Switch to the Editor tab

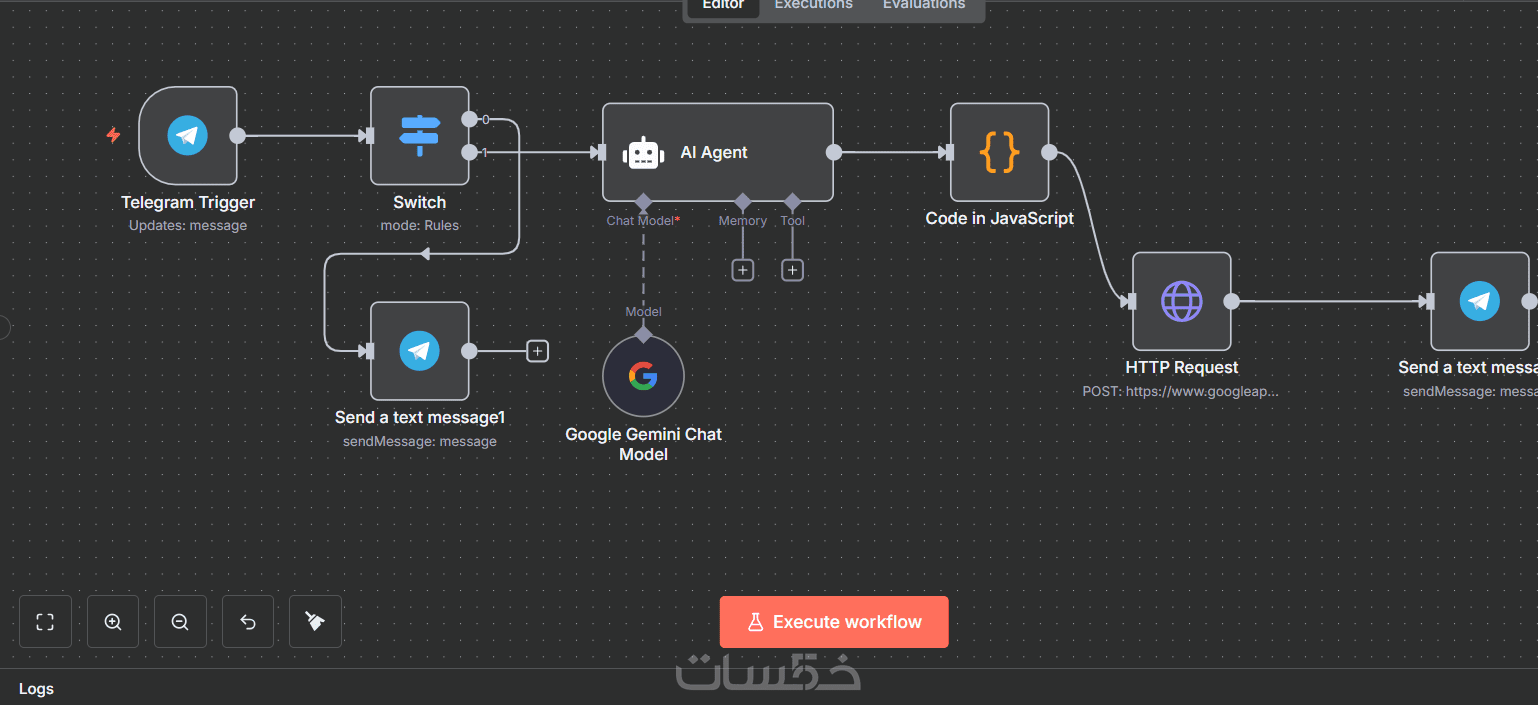723,5
